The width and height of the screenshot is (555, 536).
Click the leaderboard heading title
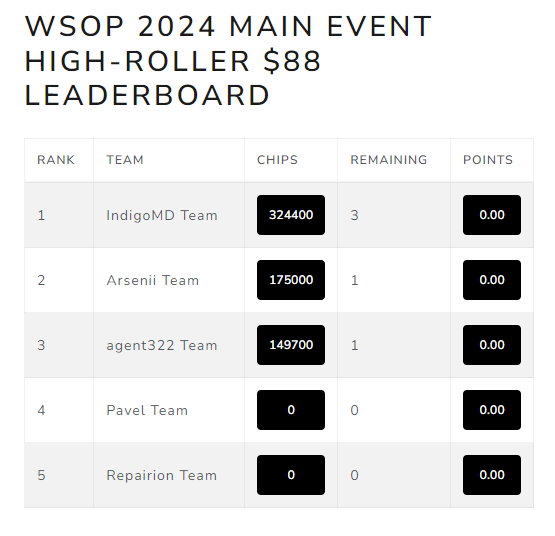pos(228,61)
